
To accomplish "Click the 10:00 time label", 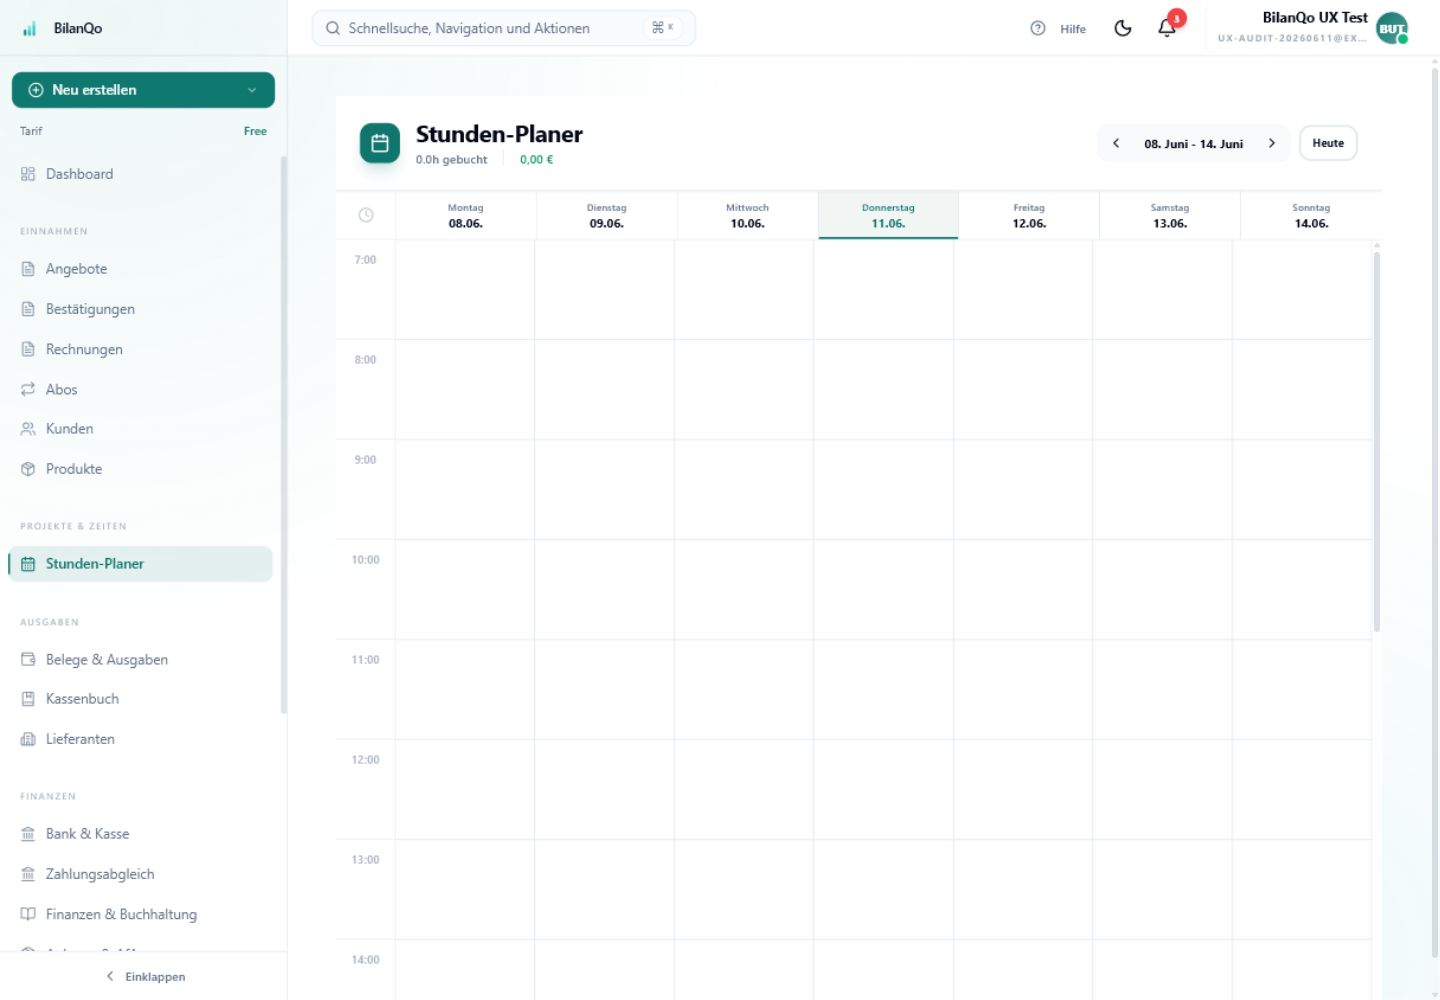I will pos(365,560).
